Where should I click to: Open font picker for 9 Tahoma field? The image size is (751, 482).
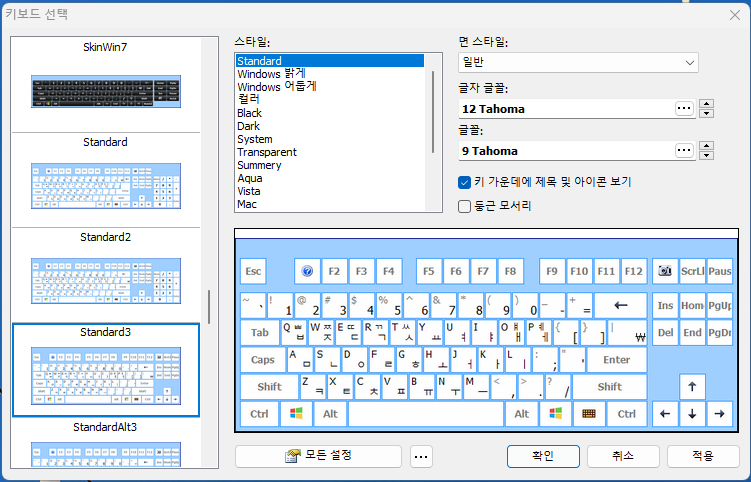684,151
